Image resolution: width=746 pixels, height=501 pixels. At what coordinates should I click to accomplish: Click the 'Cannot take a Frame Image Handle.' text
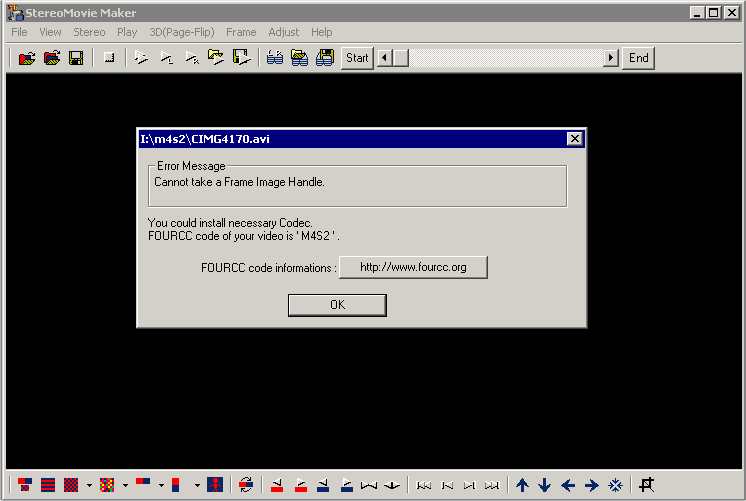[x=239, y=182]
